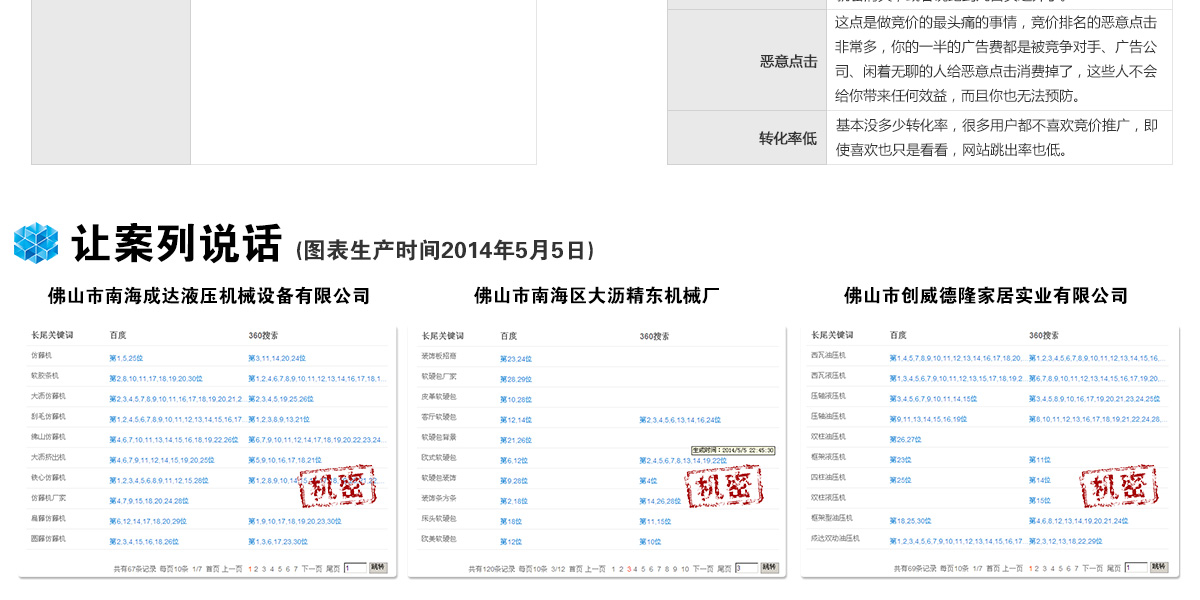Go to page 2 in 成达液压 table
Image resolution: width=1200 pixels, height=600 pixels.
tap(257, 568)
